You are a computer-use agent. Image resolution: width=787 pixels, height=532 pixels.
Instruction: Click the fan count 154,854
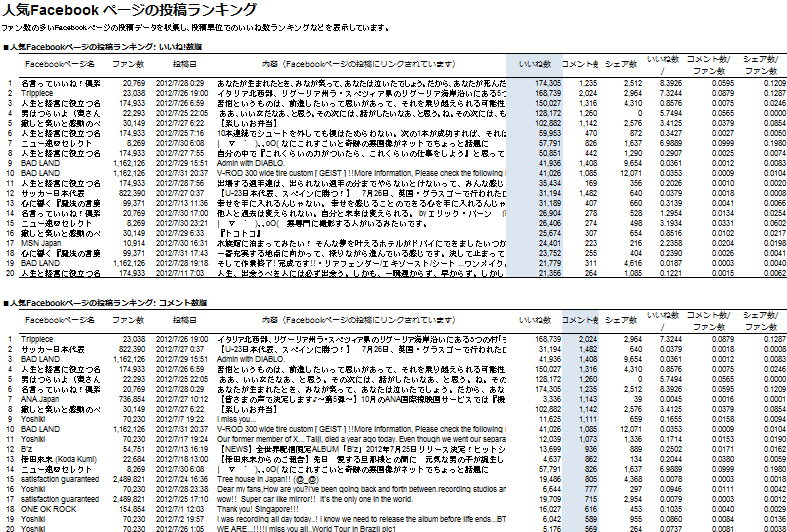(x=132, y=509)
